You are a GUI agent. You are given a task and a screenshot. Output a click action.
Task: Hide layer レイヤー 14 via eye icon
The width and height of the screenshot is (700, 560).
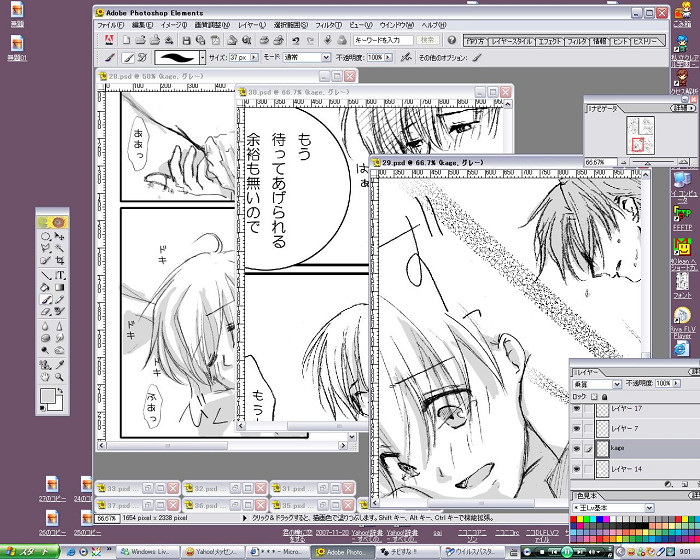(x=577, y=469)
